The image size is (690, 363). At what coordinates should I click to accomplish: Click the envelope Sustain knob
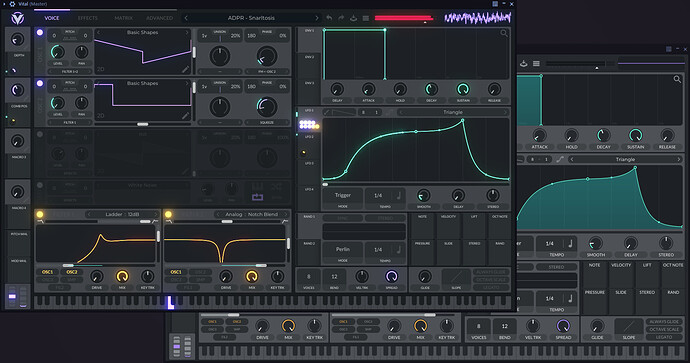[x=462, y=89]
